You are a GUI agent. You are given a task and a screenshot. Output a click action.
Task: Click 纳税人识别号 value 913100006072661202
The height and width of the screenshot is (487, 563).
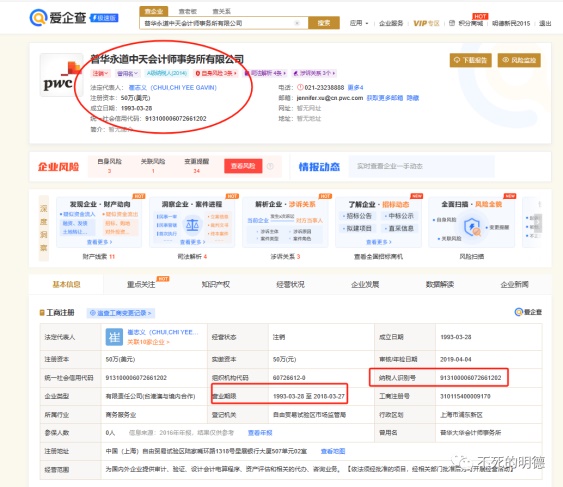tap(470, 377)
